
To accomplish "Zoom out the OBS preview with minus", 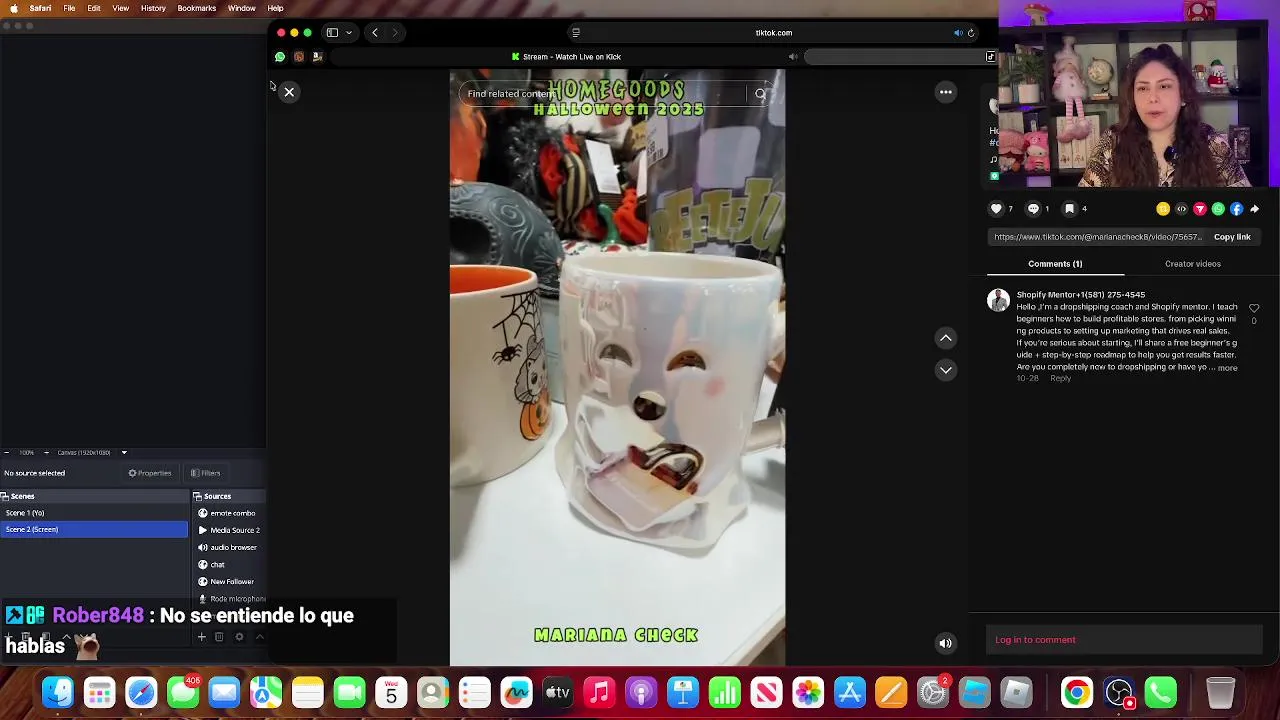I will point(7,453).
